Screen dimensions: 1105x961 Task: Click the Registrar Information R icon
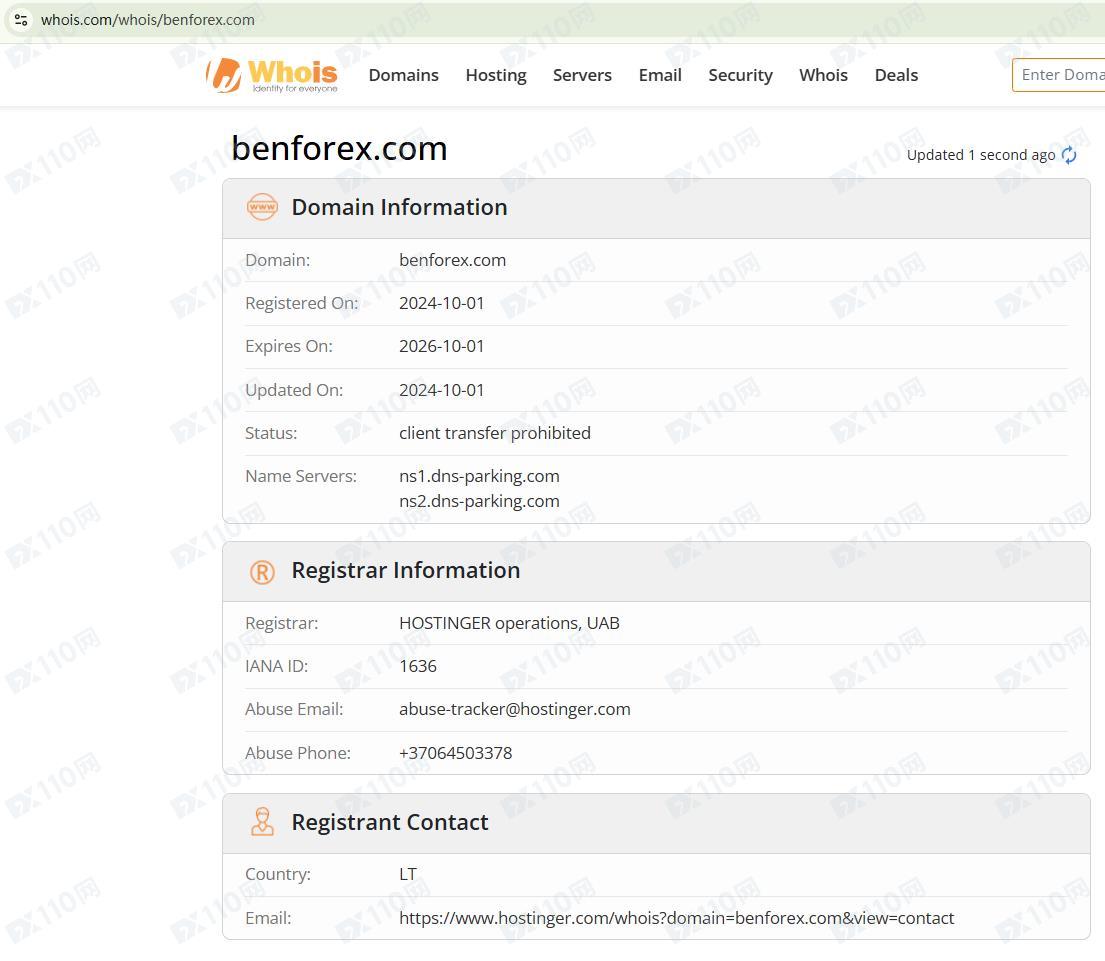pos(262,571)
